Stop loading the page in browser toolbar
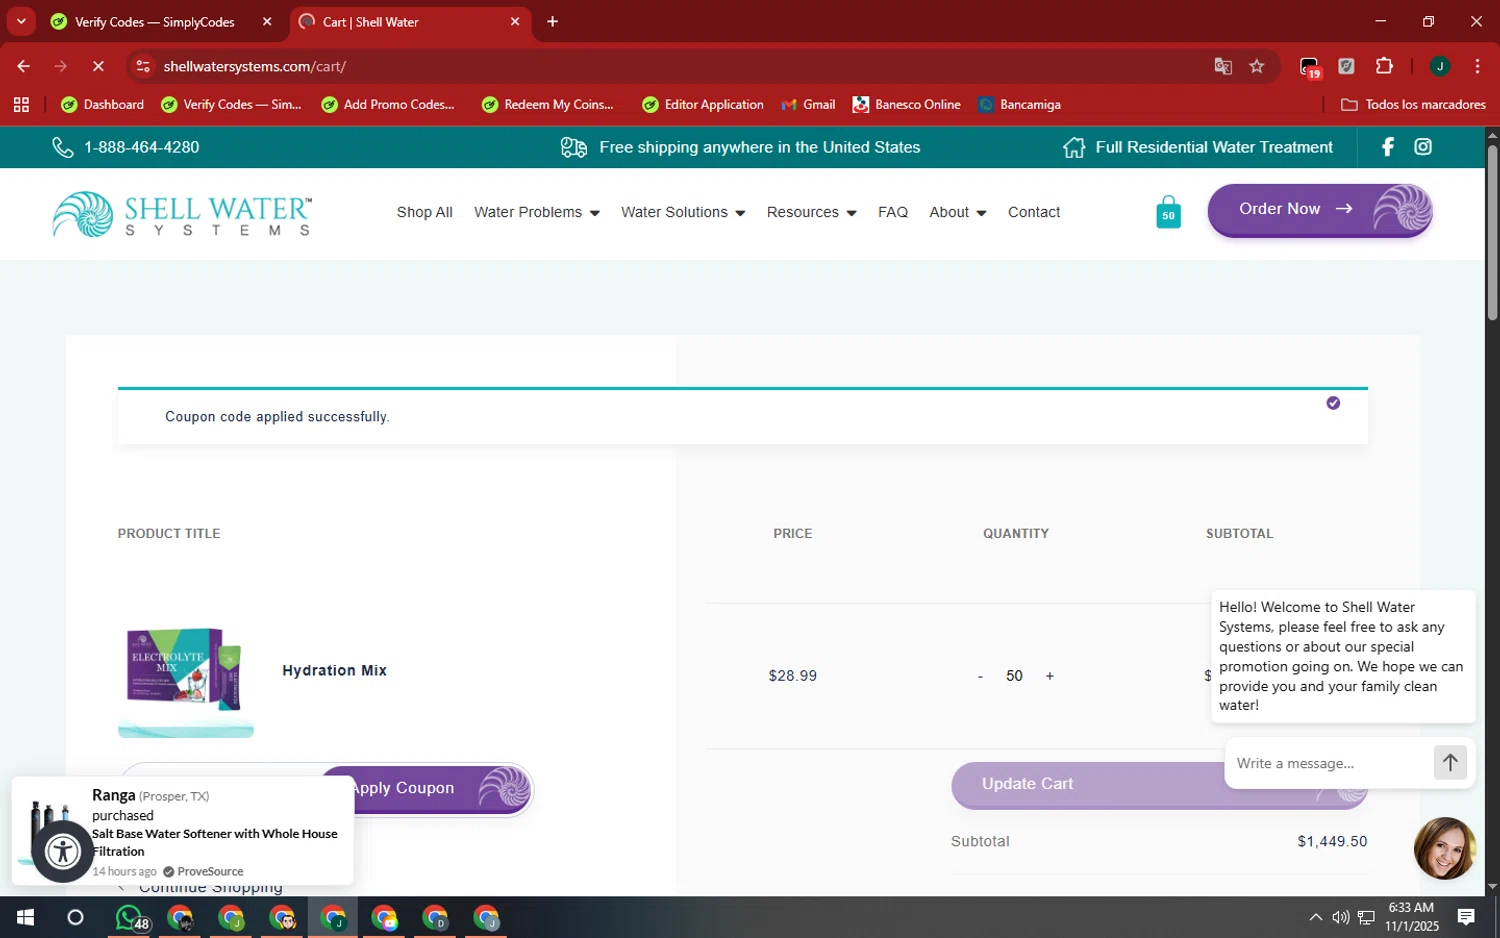The height and width of the screenshot is (938, 1500). click(x=98, y=66)
